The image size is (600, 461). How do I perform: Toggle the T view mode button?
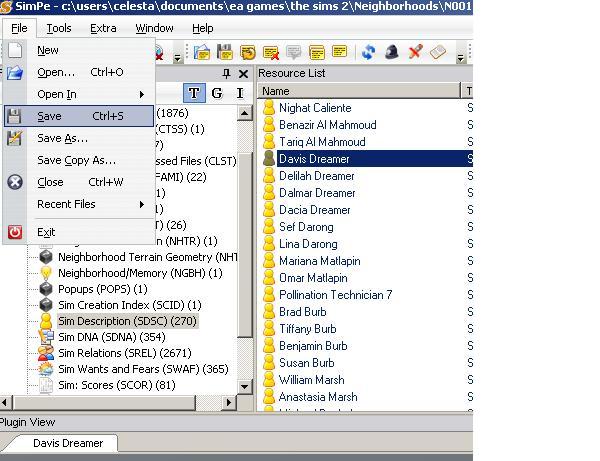pyautogui.click(x=194, y=93)
